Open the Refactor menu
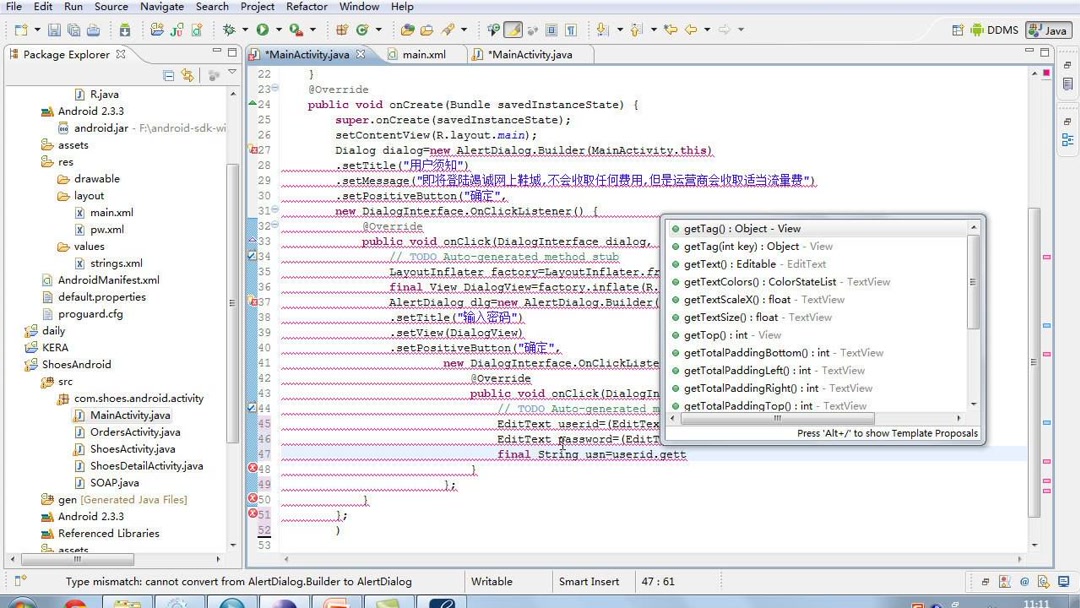The height and width of the screenshot is (608, 1080). point(306,7)
